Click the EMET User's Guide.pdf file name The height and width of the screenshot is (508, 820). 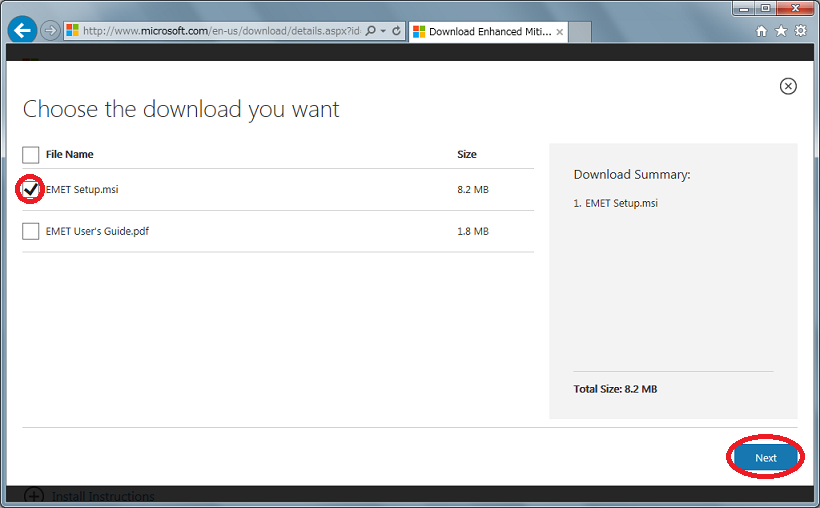point(97,231)
